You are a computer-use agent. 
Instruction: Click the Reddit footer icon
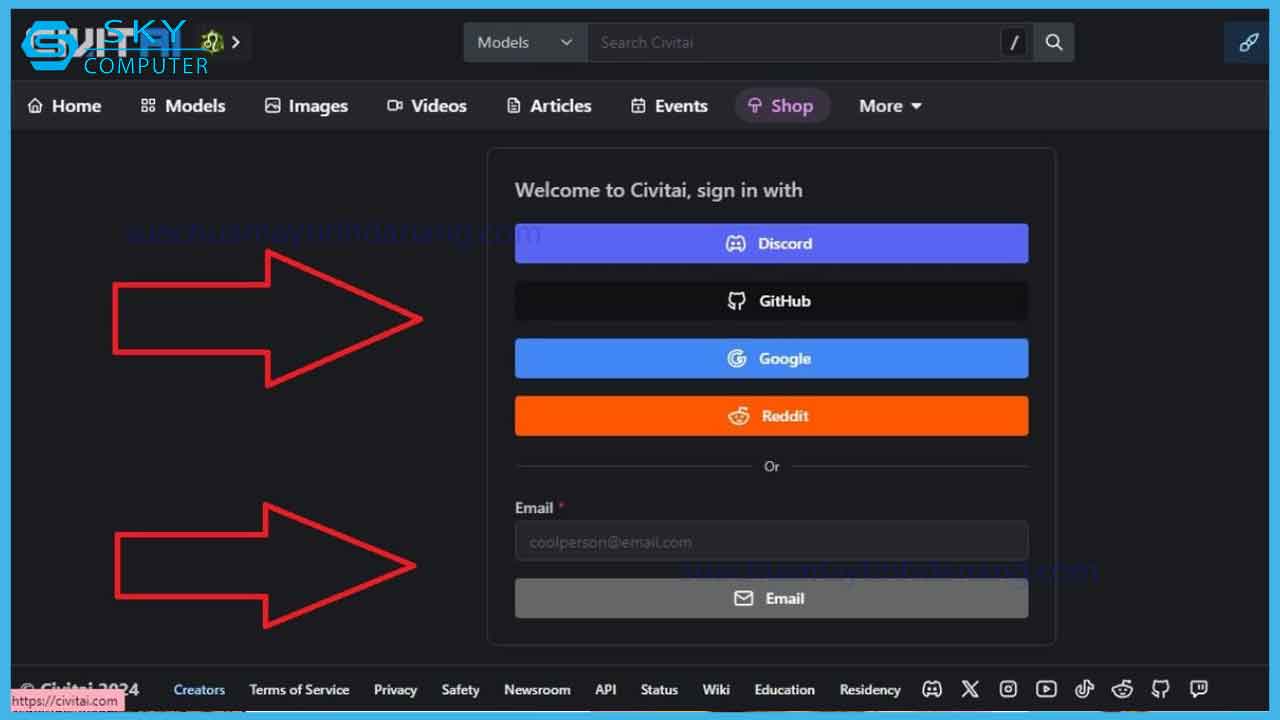coord(1122,689)
